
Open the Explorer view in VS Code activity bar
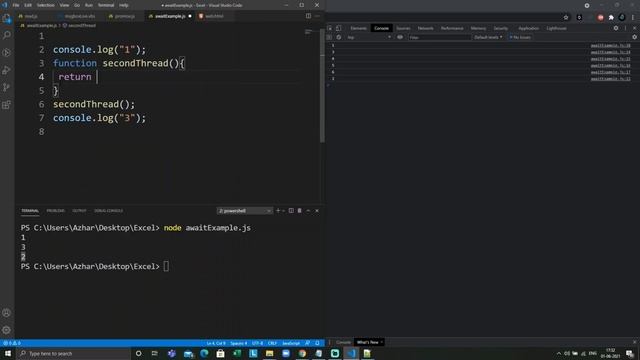pyautogui.click(x=7, y=19)
